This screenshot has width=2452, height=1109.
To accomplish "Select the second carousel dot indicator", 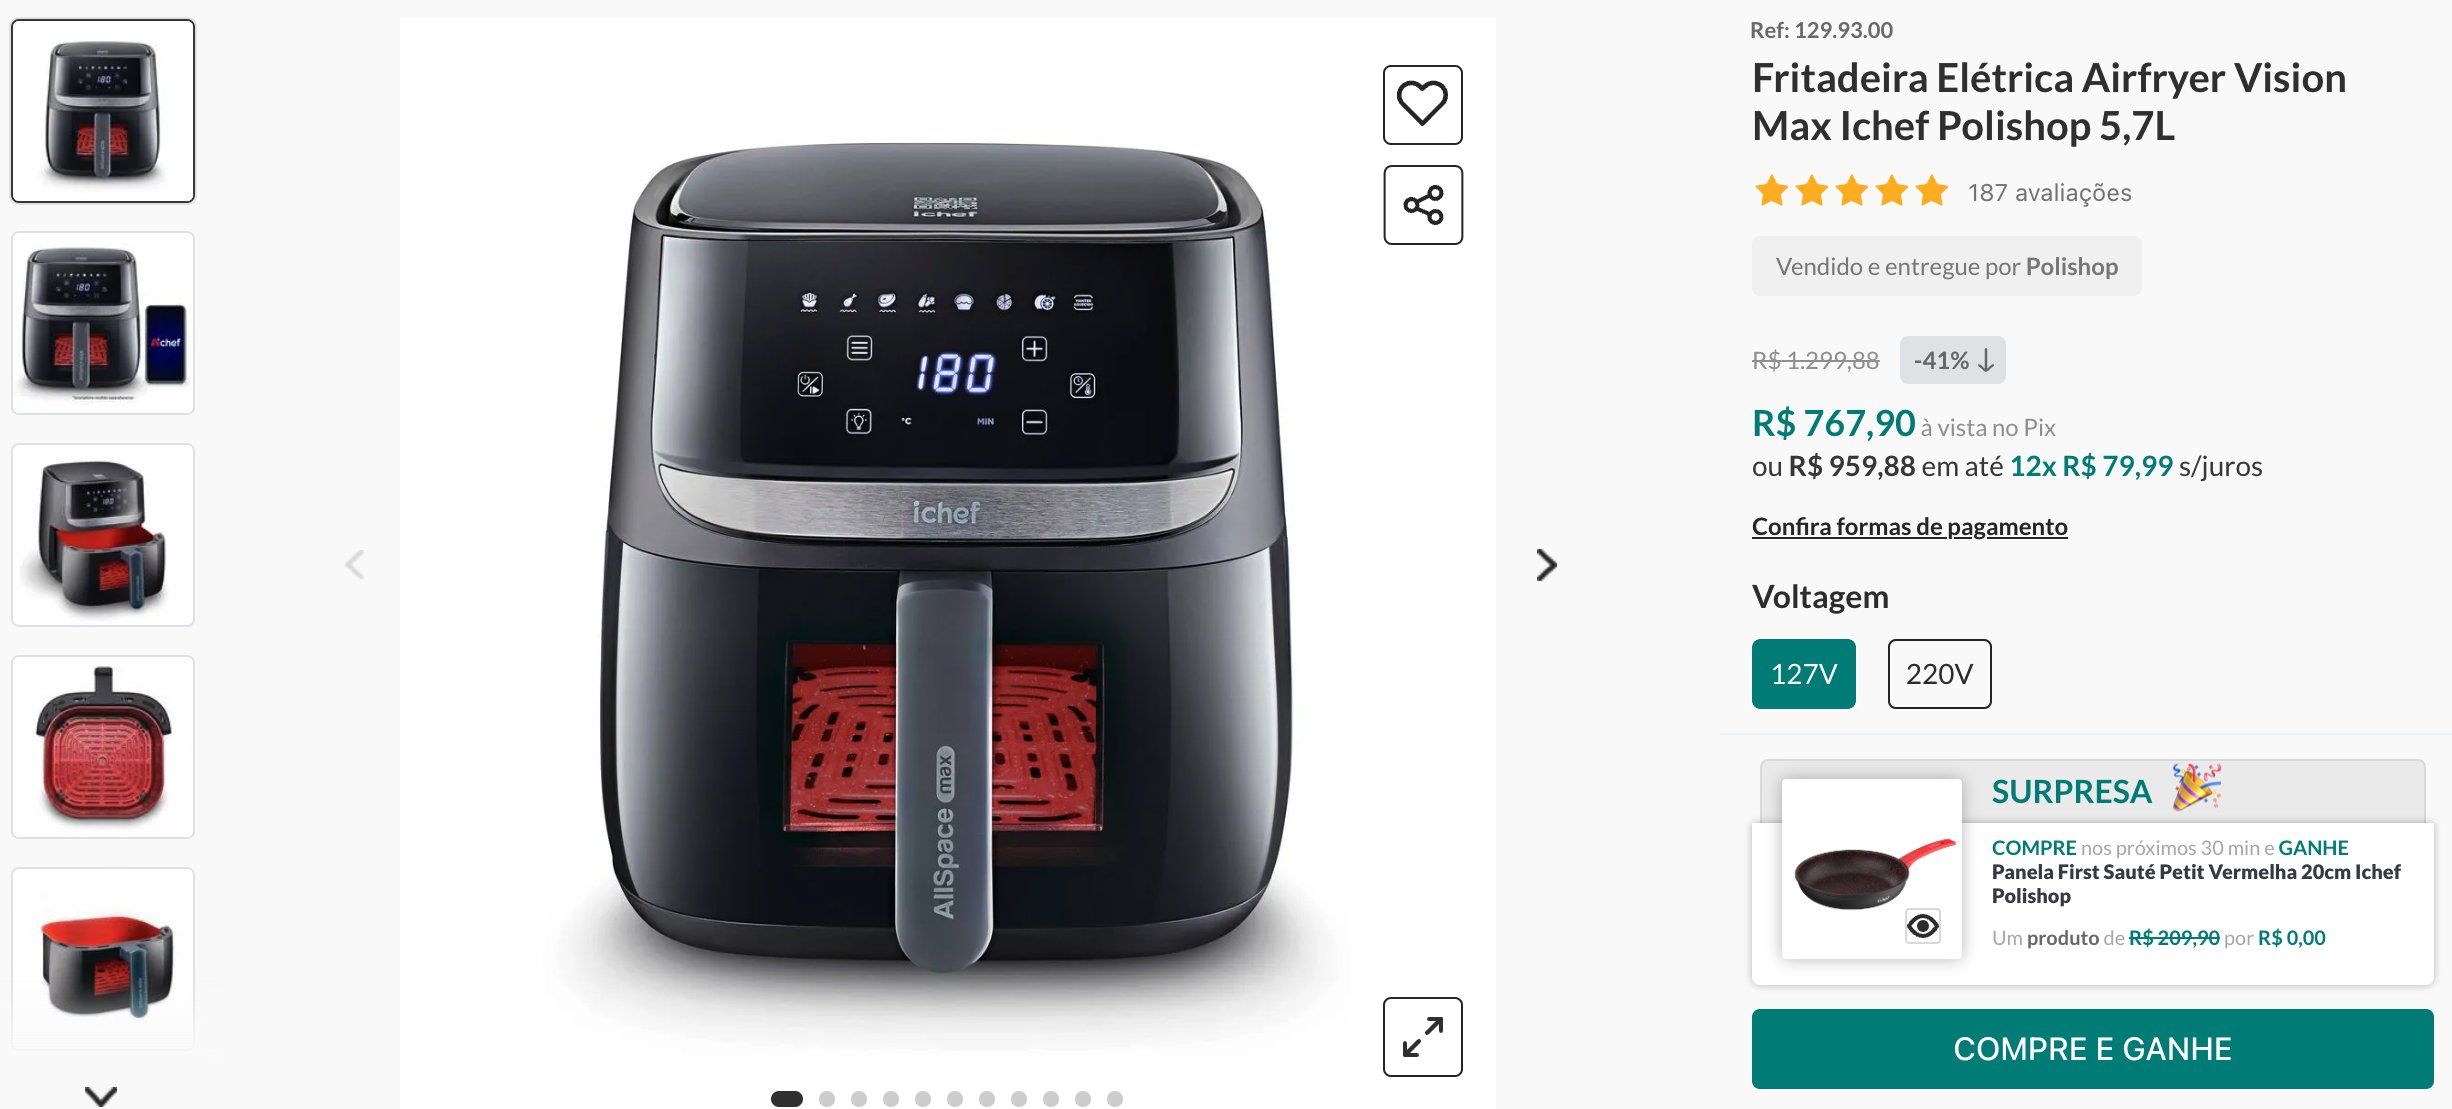I will [x=827, y=1099].
